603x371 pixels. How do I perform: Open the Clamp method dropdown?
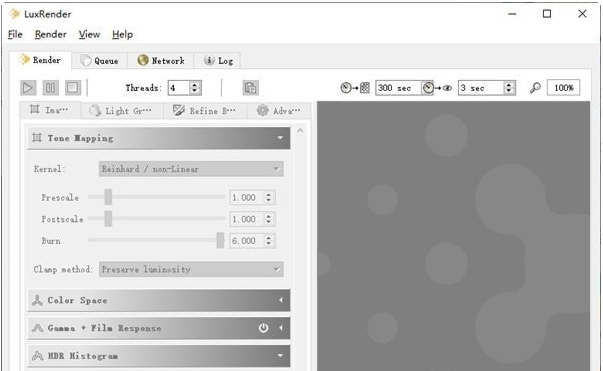point(191,269)
